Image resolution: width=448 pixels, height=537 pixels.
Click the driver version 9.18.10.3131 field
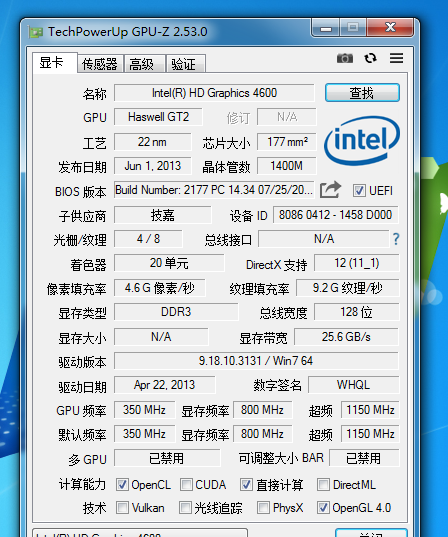point(256,361)
